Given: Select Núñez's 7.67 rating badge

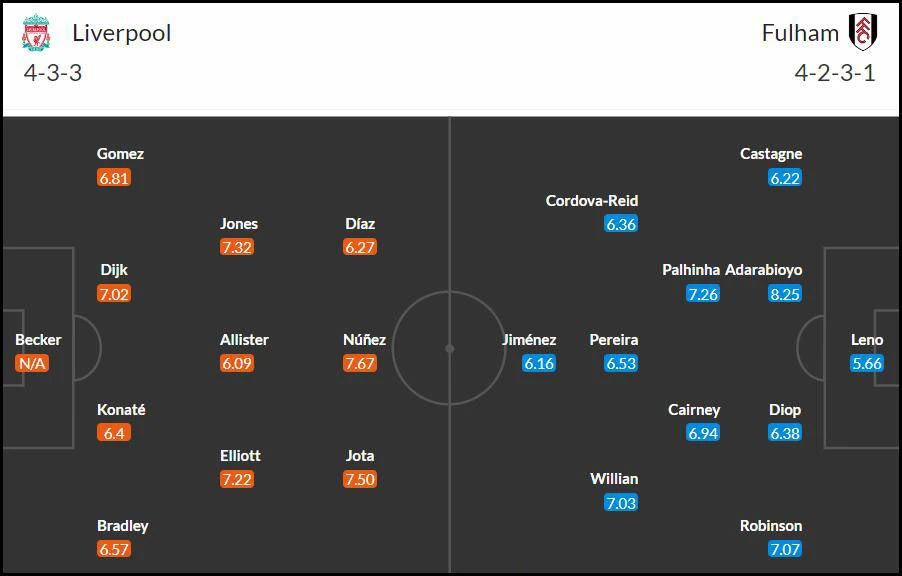Looking at the screenshot, I should pyautogui.click(x=360, y=363).
